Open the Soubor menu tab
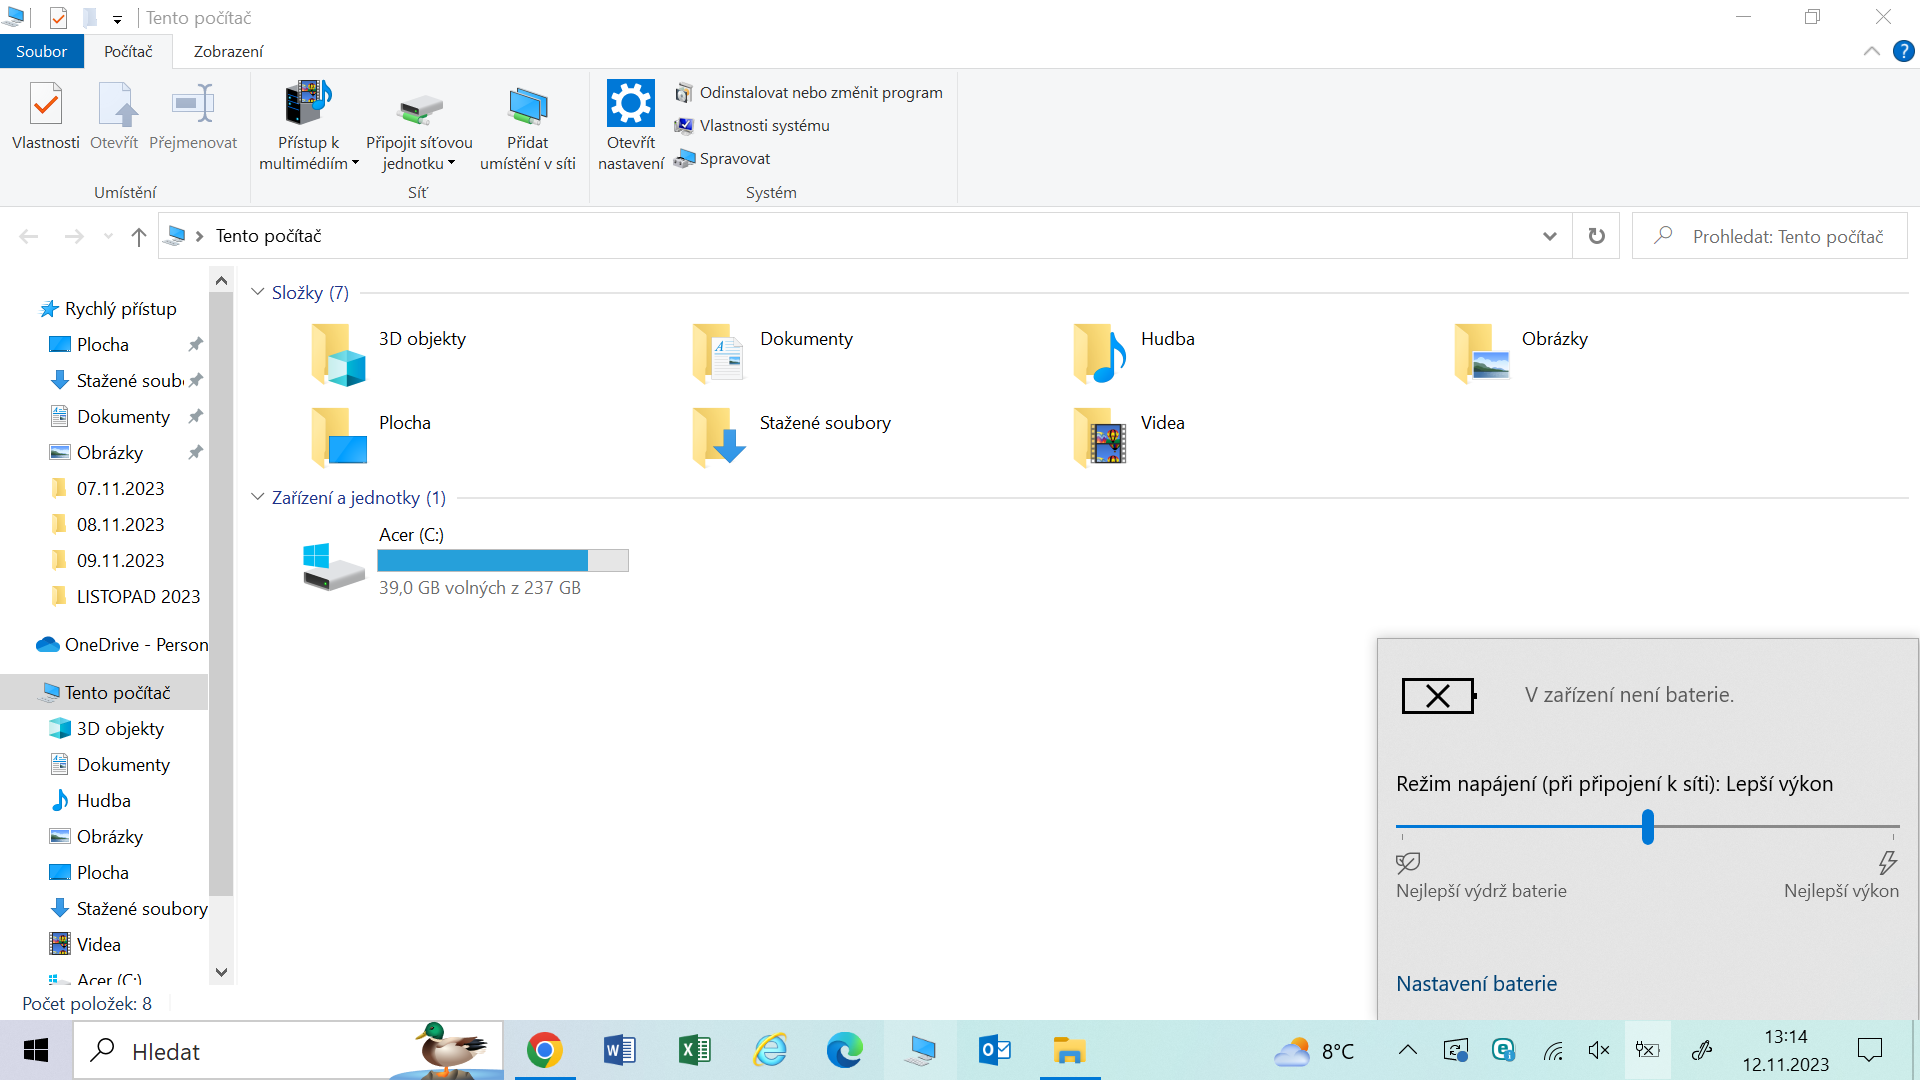1920x1080 pixels. (x=41, y=51)
